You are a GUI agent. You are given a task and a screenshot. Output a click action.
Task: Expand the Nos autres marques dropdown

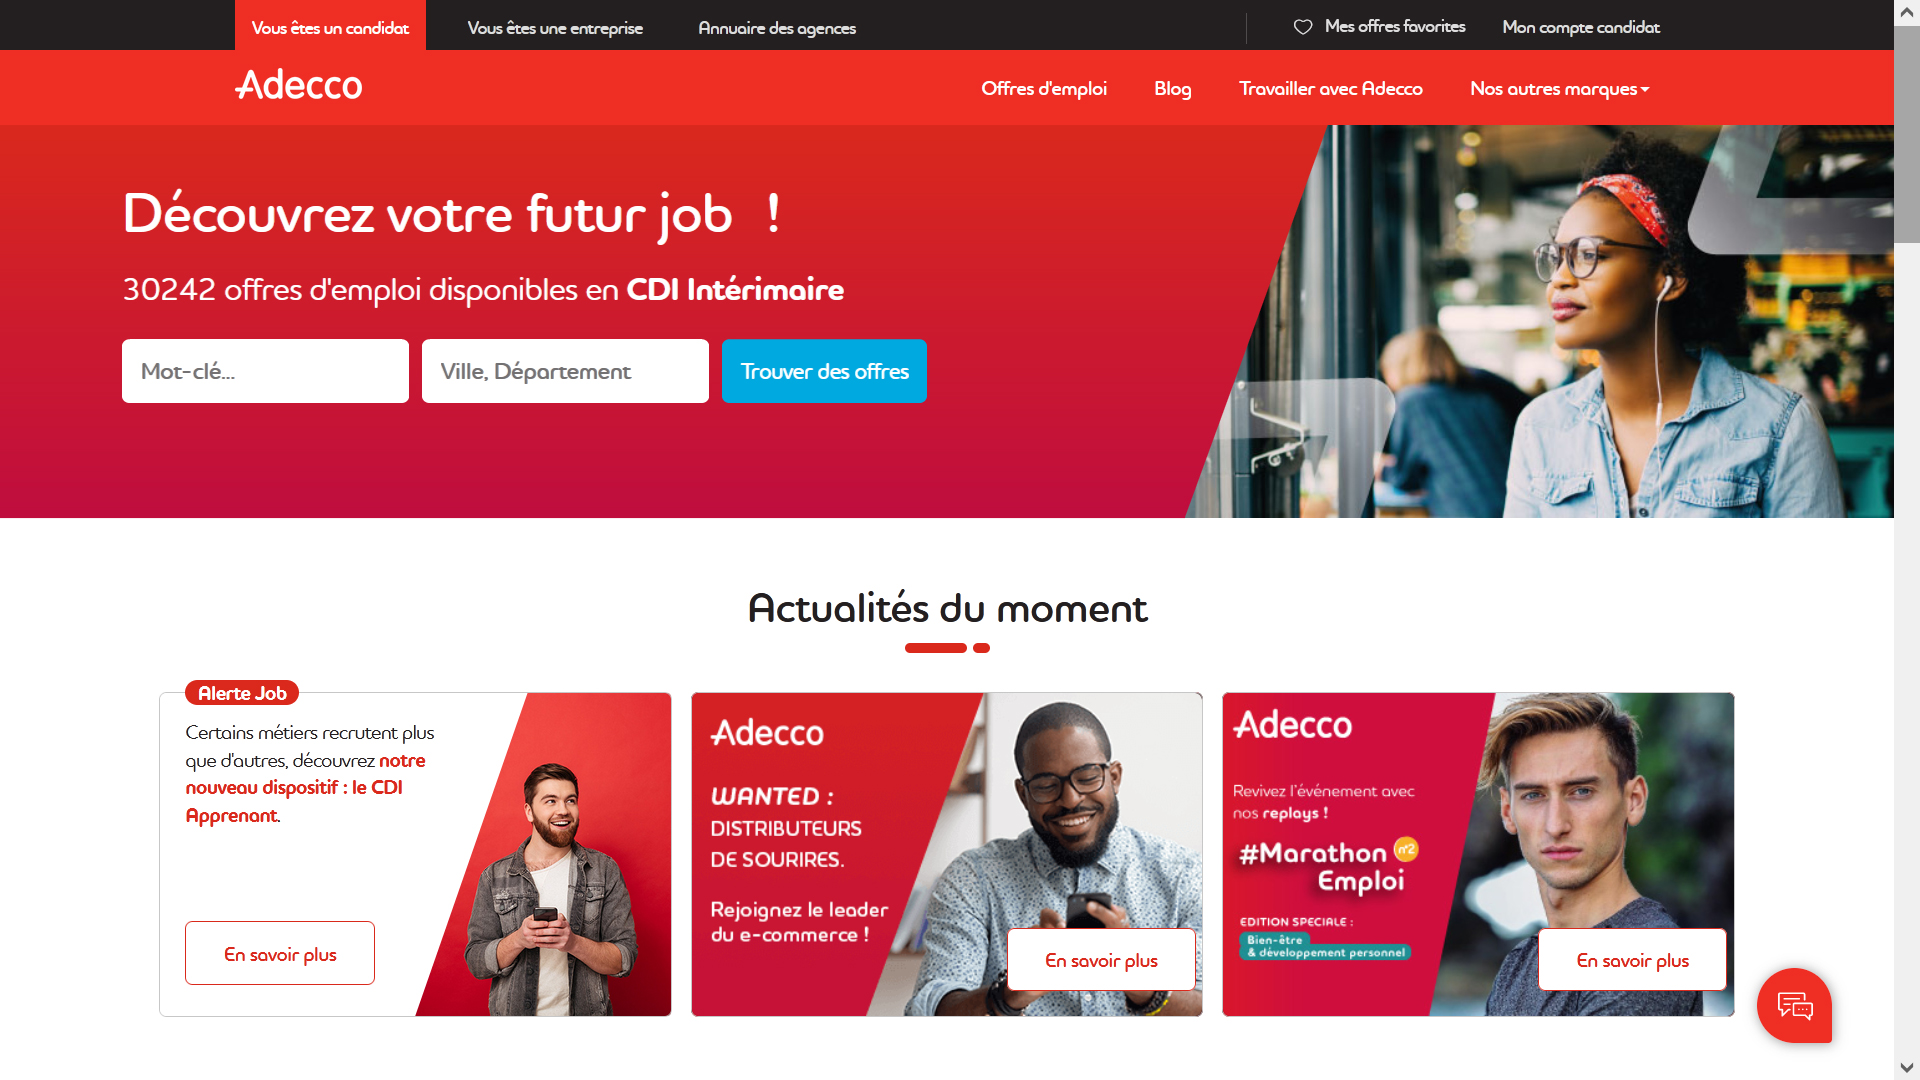pos(1559,89)
